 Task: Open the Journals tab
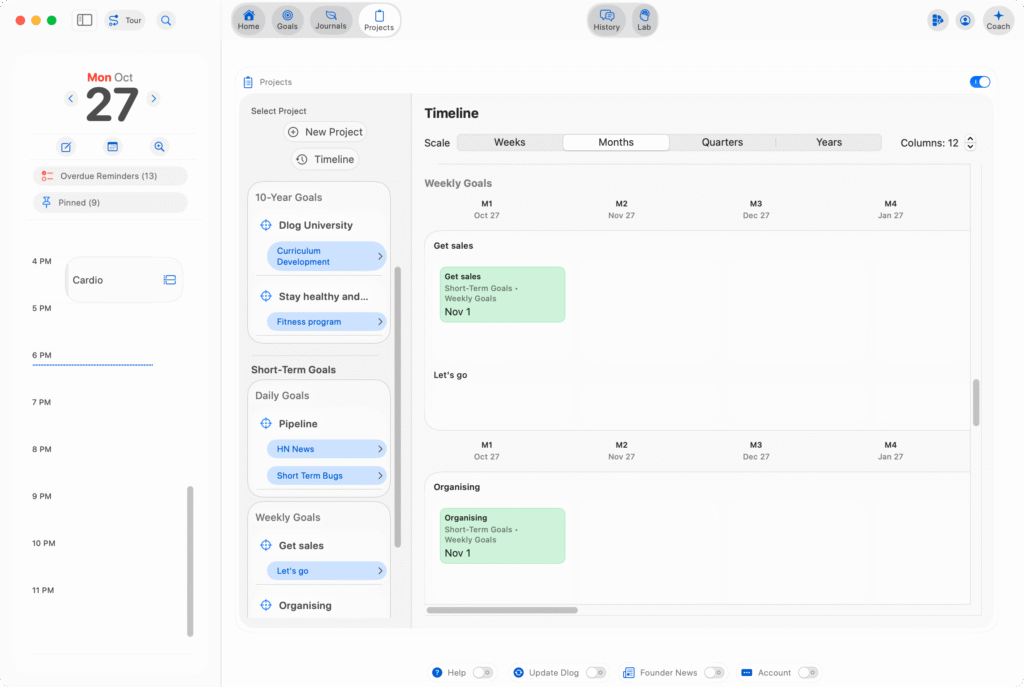click(331, 20)
